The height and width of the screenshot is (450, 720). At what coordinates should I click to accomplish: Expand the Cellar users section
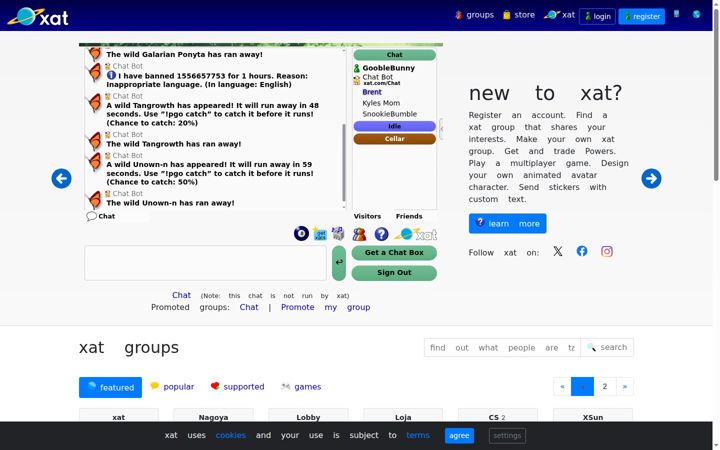tap(394, 139)
